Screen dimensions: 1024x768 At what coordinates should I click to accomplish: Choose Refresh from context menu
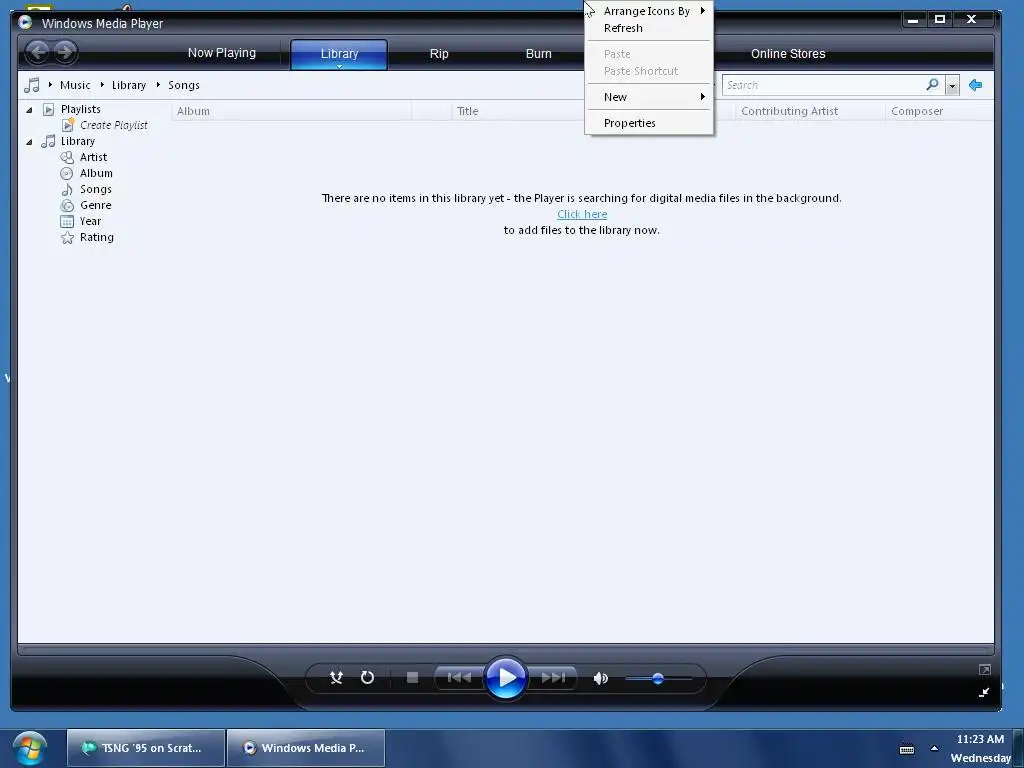click(x=649, y=28)
